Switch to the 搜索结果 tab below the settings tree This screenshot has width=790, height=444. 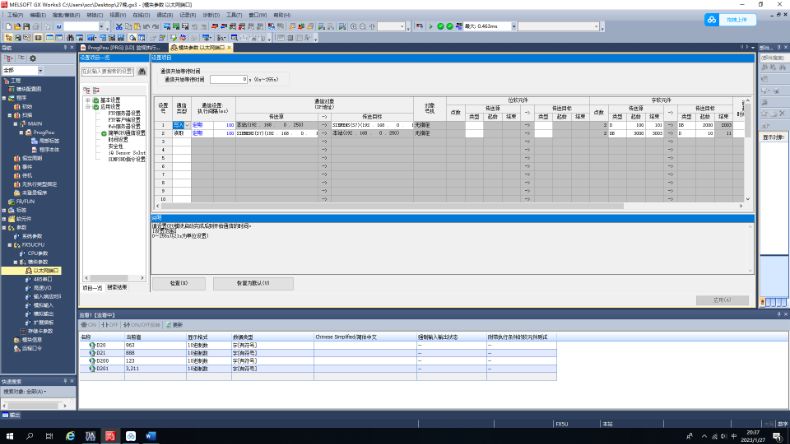coord(117,287)
